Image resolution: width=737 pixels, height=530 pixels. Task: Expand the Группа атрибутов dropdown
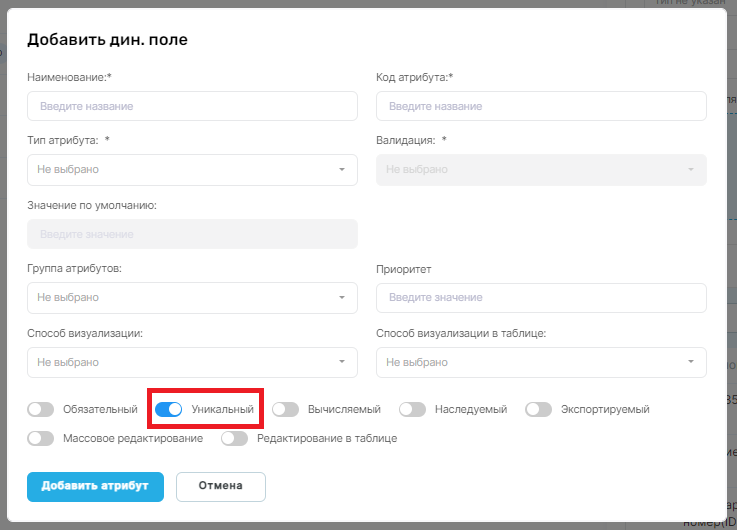click(x=192, y=297)
